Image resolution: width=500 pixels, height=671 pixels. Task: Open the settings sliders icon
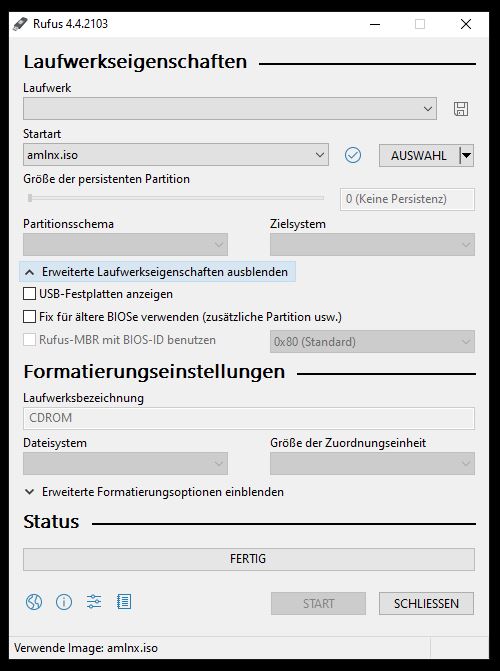pos(94,602)
